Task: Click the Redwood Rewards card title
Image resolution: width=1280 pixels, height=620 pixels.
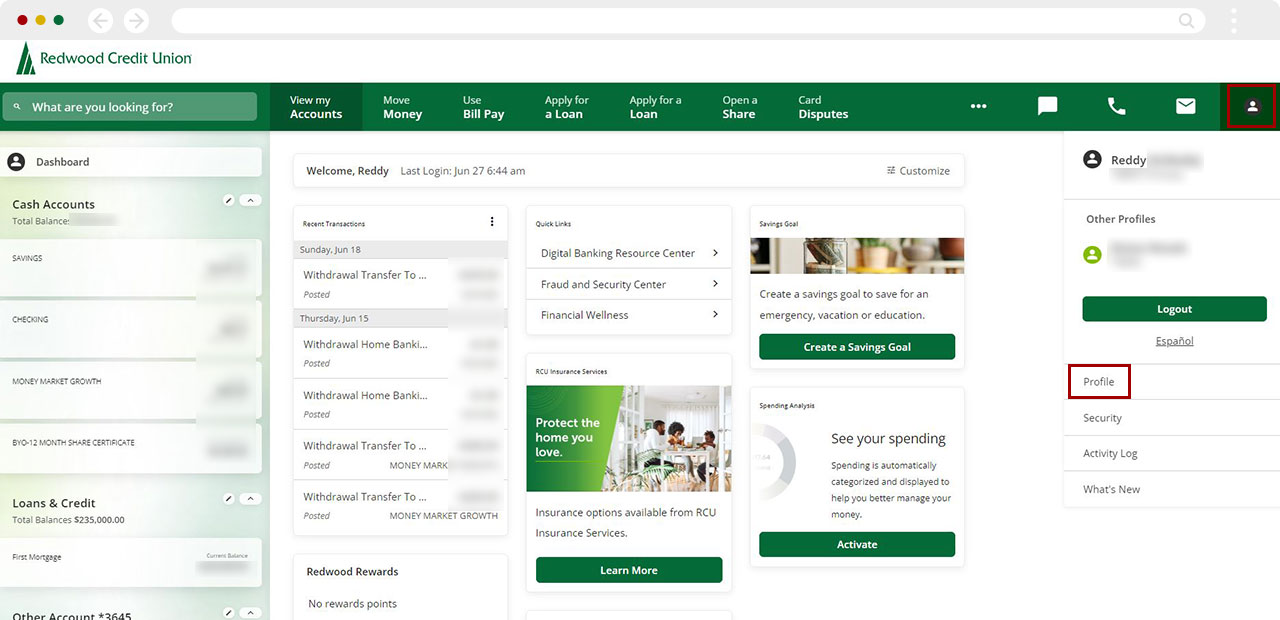Action: (x=352, y=572)
